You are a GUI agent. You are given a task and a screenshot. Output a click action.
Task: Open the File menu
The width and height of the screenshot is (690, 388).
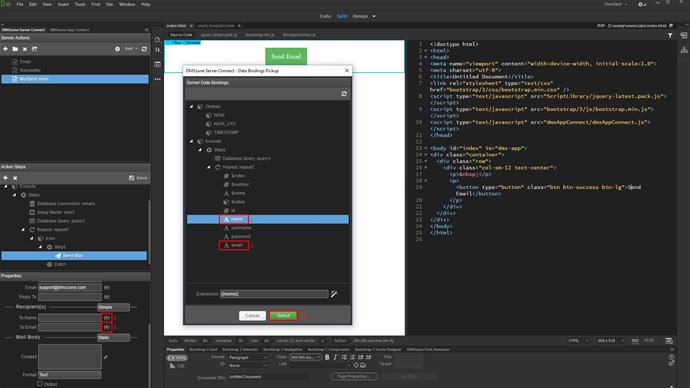pyautogui.click(x=20, y=4)
